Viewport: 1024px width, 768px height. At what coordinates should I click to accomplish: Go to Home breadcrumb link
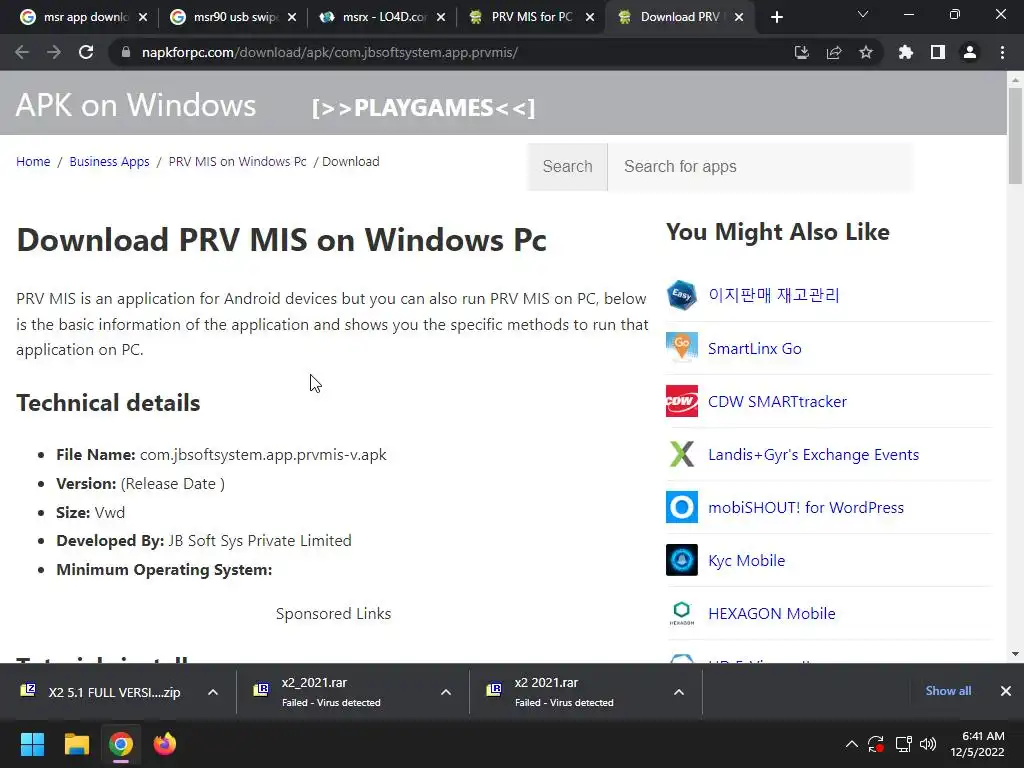click(x=33, y=161)
